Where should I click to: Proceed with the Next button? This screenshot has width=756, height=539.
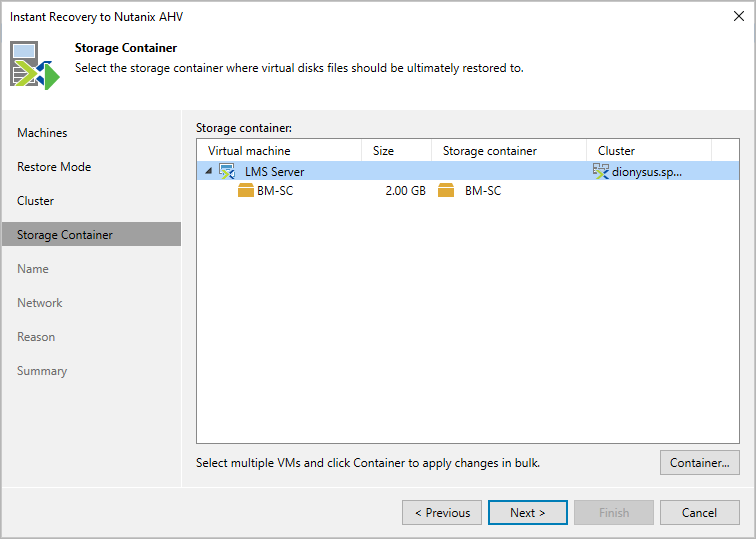[x=528, y=513]
